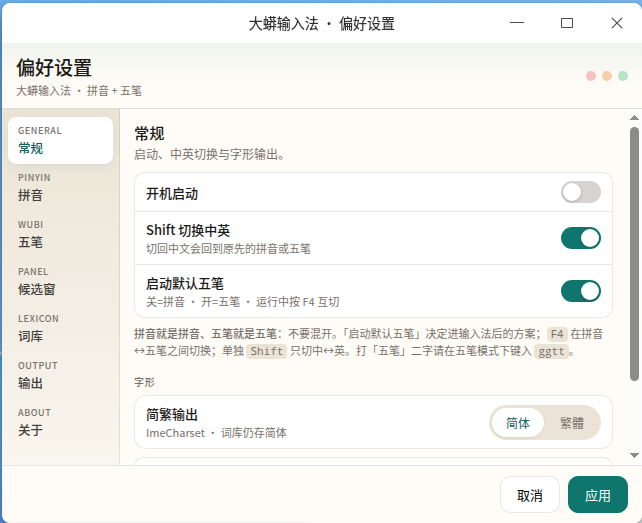The height and width of the screenshot is (523, 642).
Task: Click the Shift key label in description
Action: (x=267, y=351)
